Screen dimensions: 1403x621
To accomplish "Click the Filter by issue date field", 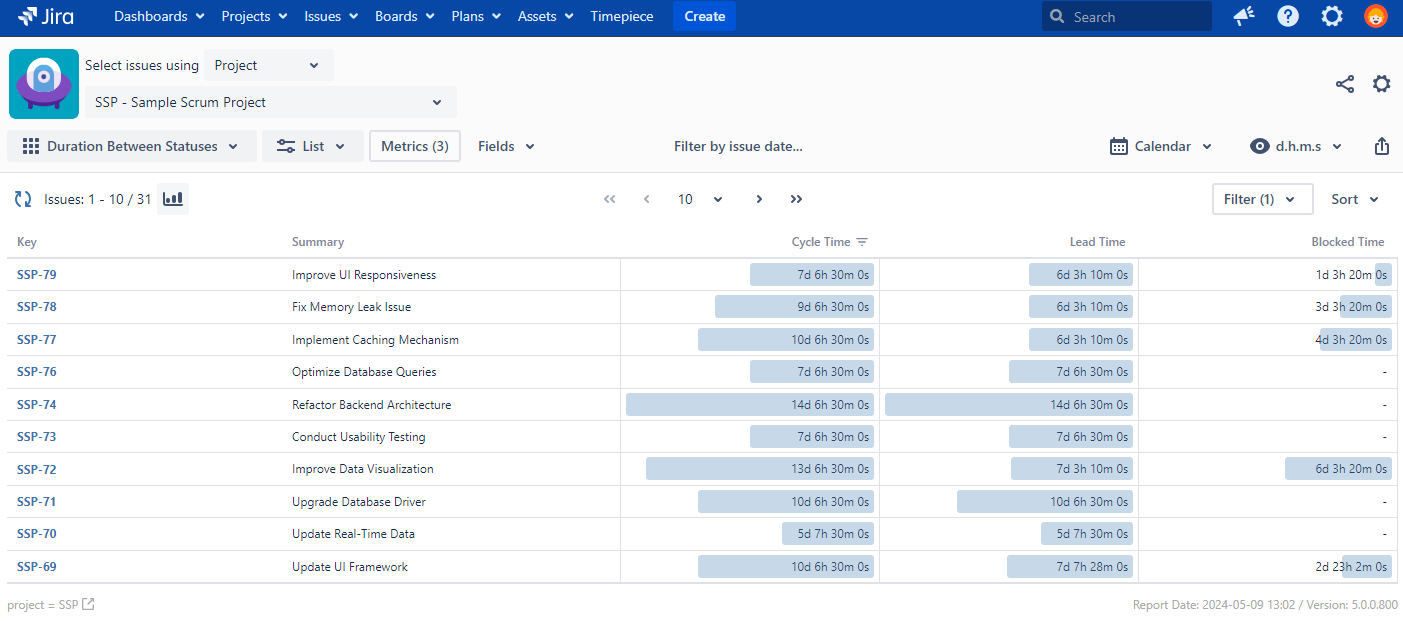I will (738, 146).
